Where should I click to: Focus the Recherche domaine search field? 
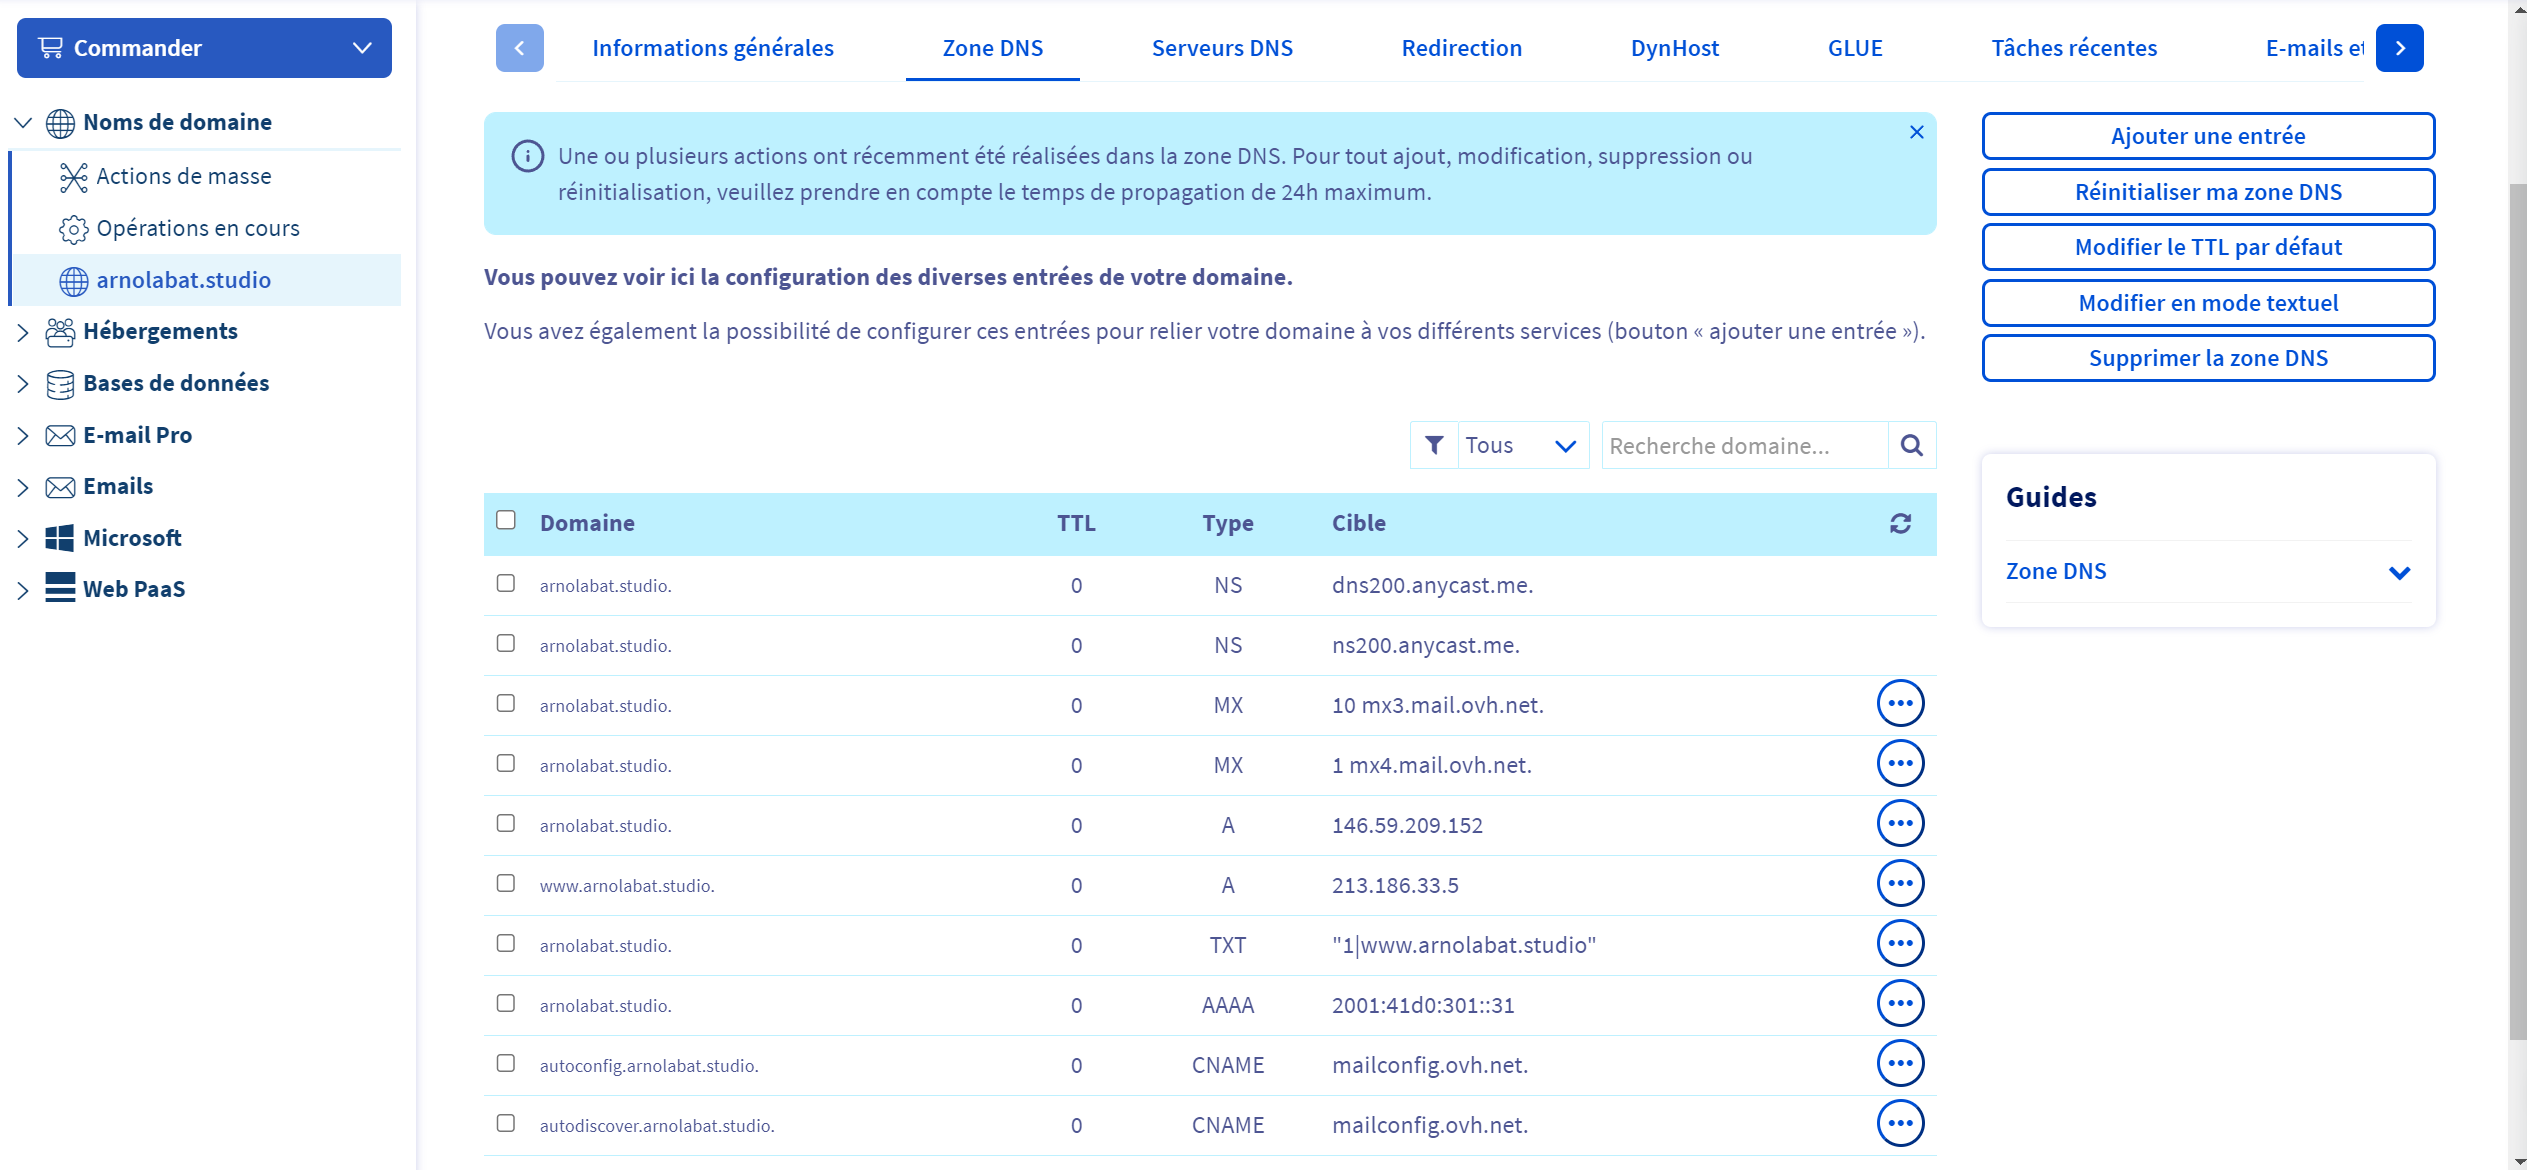(x=1743, y=446)
